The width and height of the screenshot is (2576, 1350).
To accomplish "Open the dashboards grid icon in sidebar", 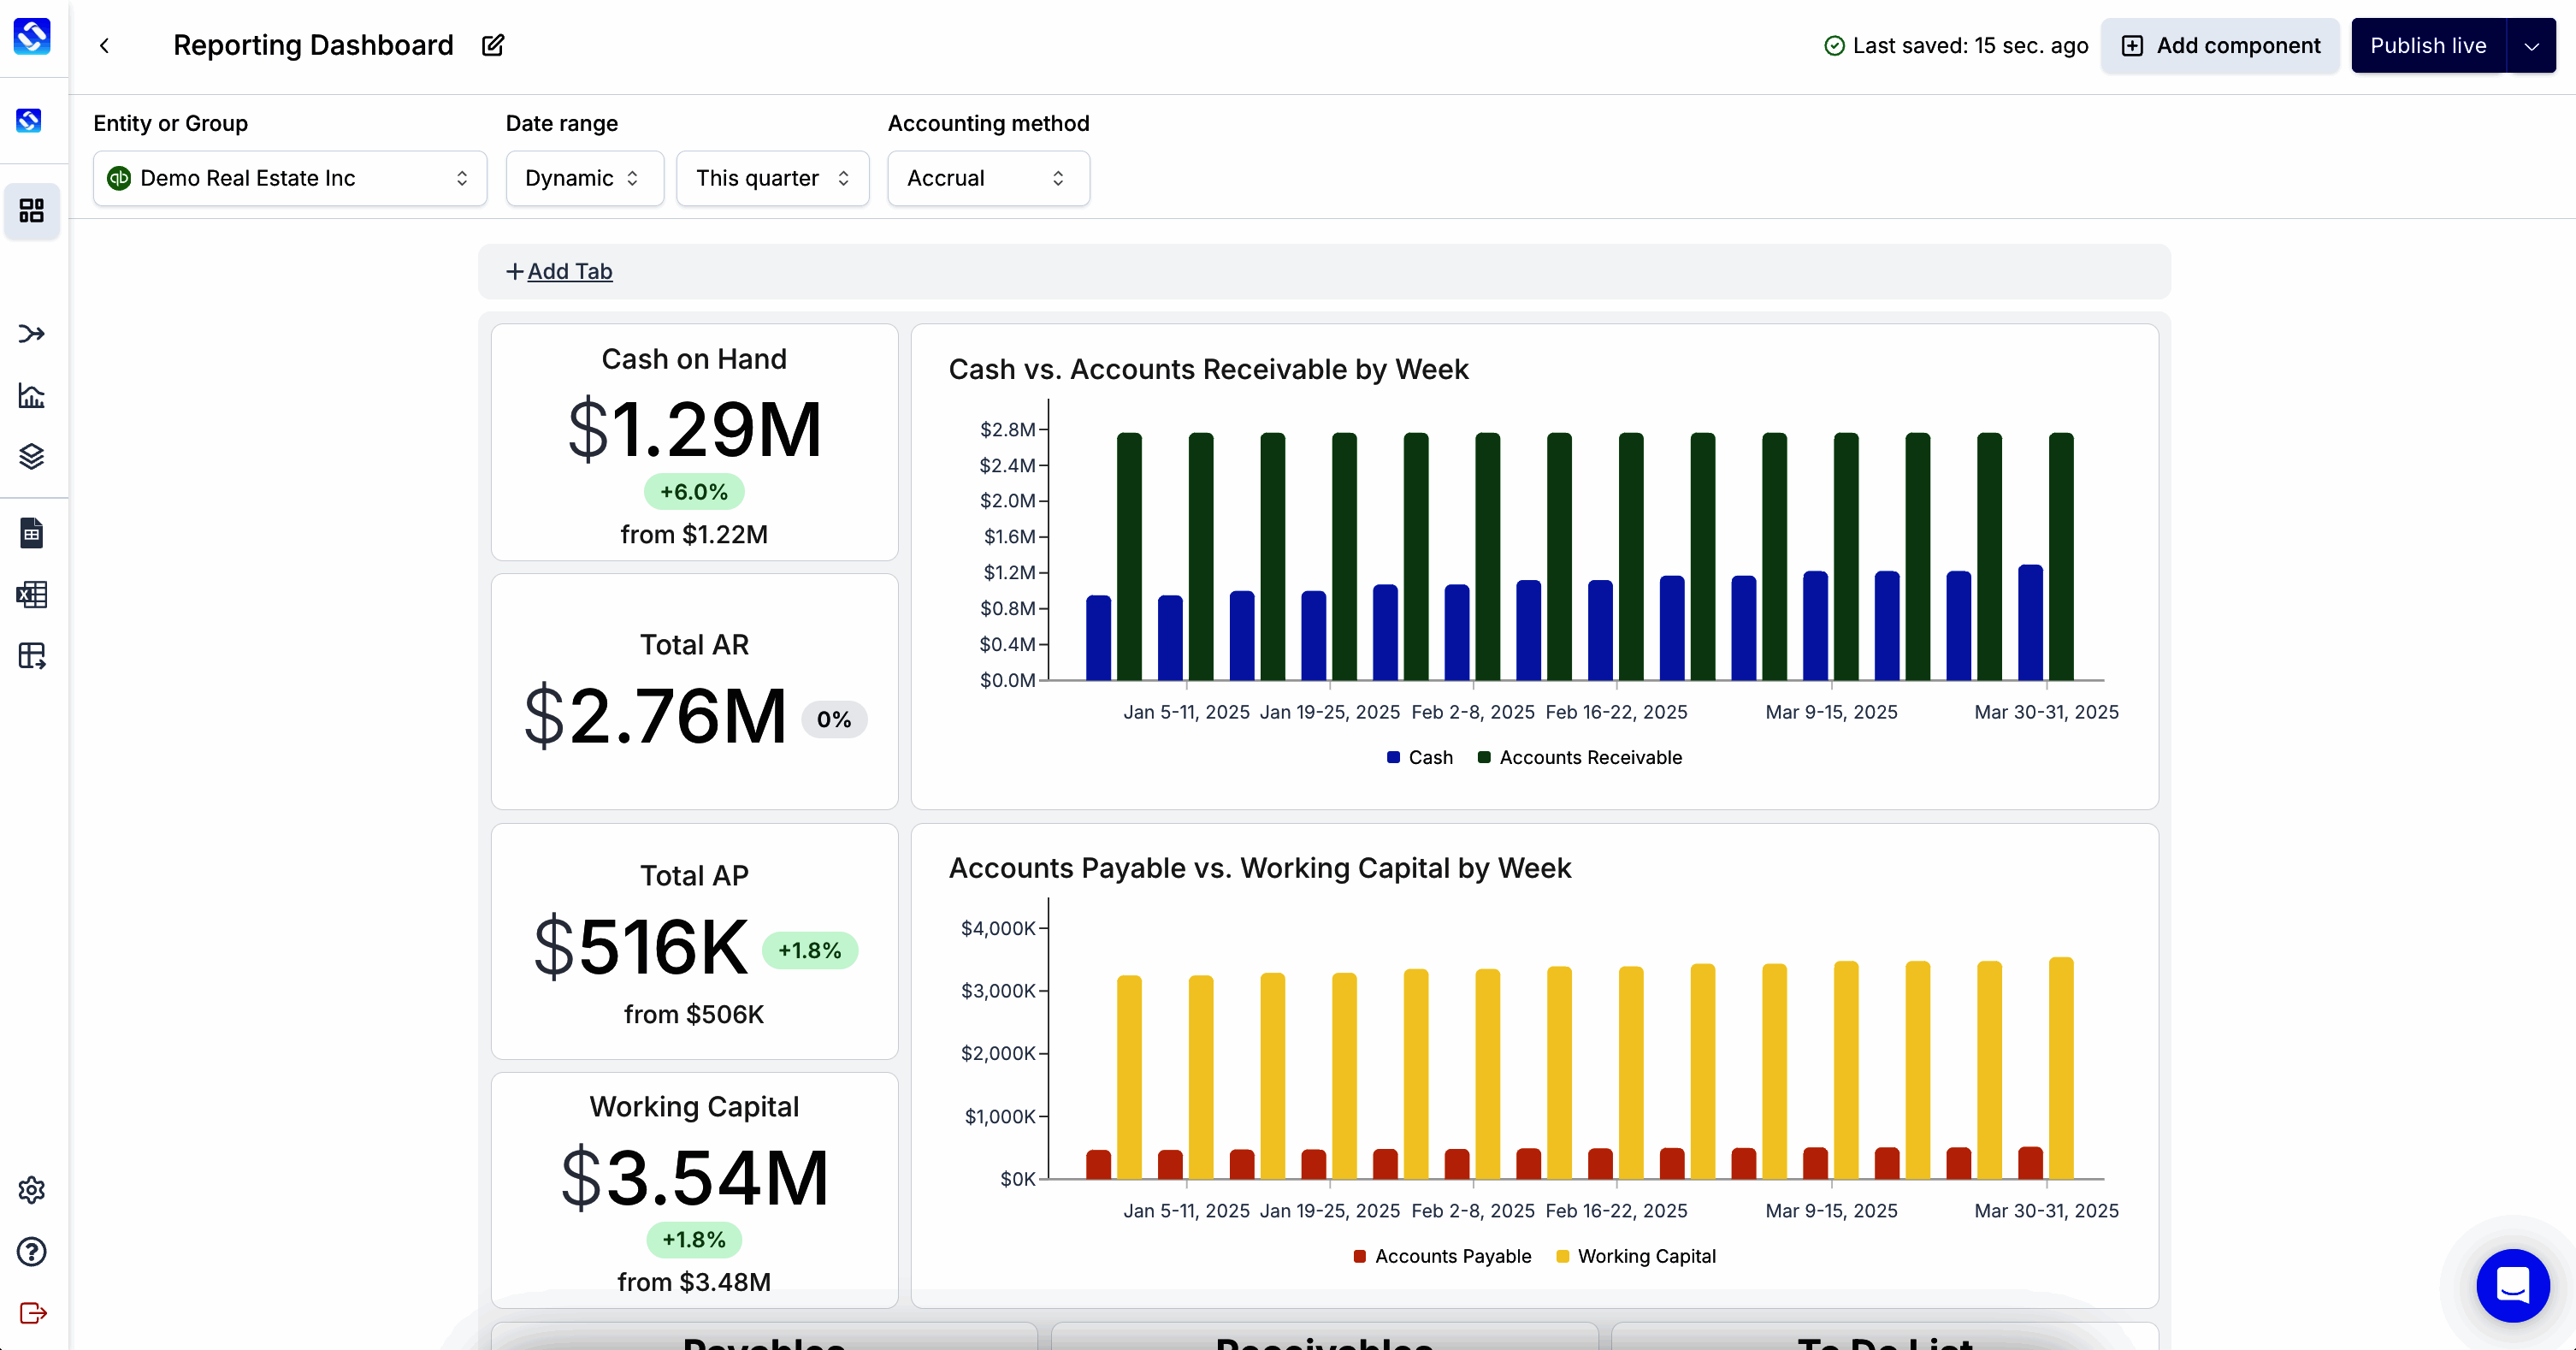I will pyautogui.click(x=32, y=210).
